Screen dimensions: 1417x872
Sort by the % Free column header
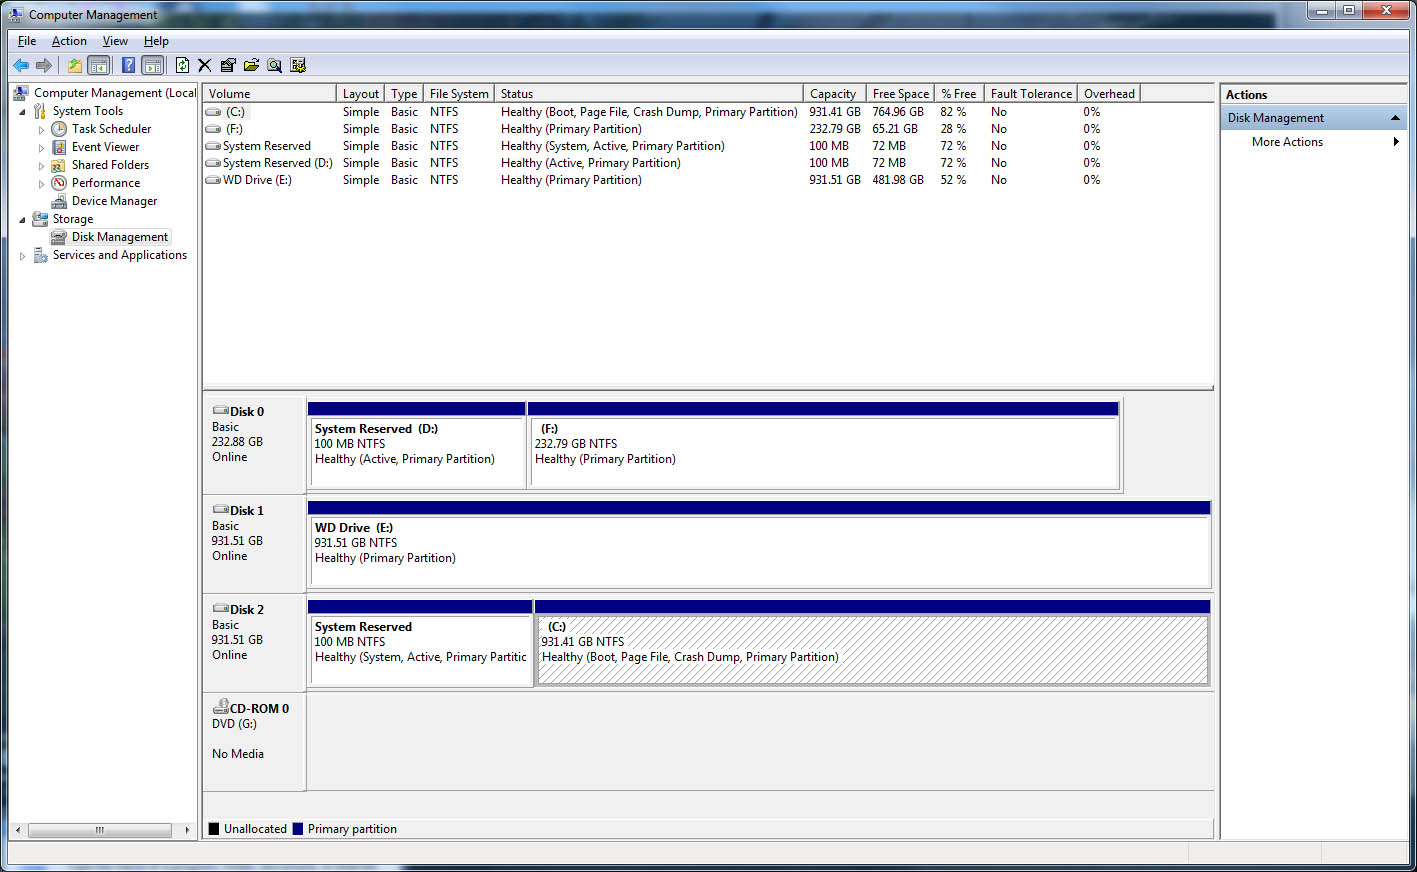tap(958, 93)
